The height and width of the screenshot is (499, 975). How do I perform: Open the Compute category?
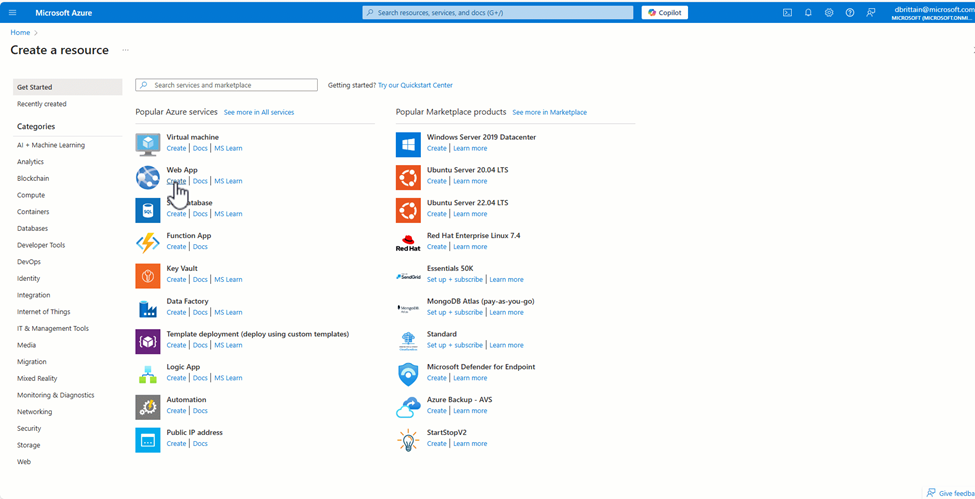[x=31, y=195]
